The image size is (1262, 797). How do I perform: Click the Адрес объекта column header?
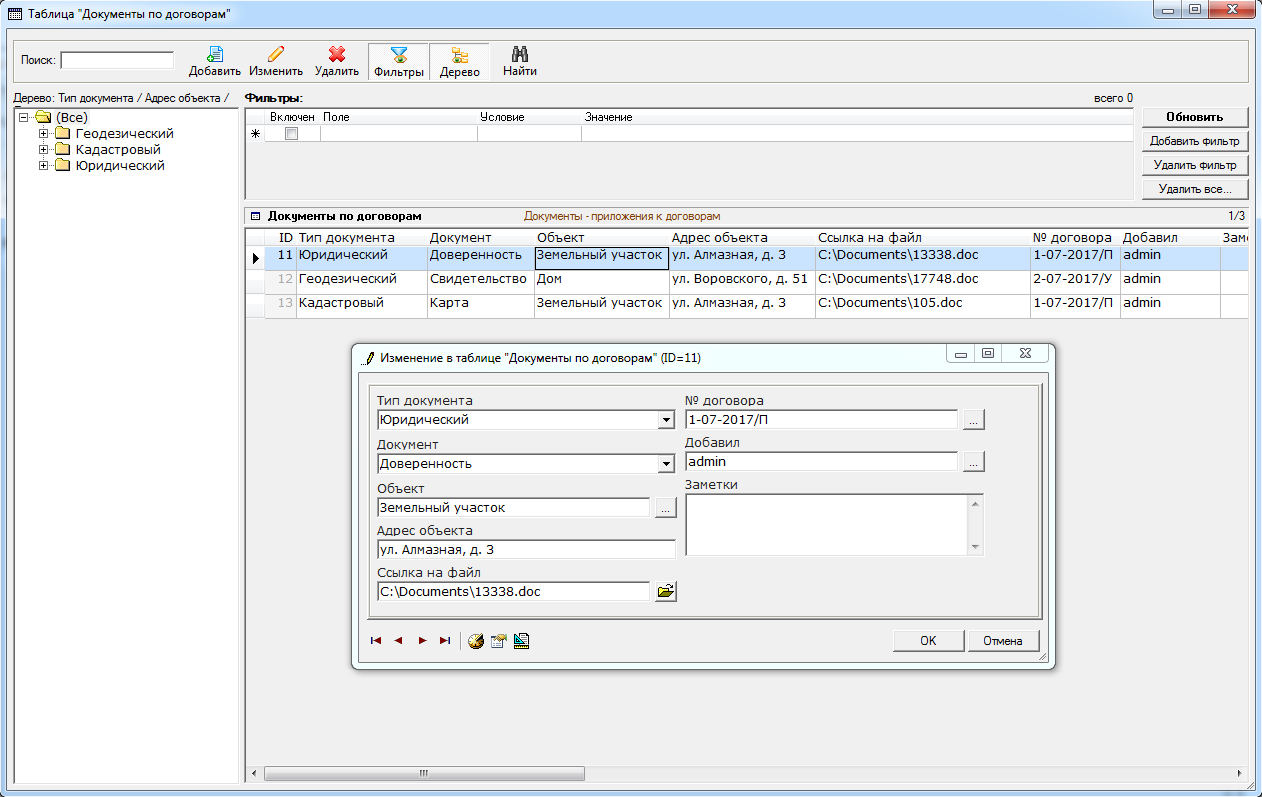tap(719, 238)
